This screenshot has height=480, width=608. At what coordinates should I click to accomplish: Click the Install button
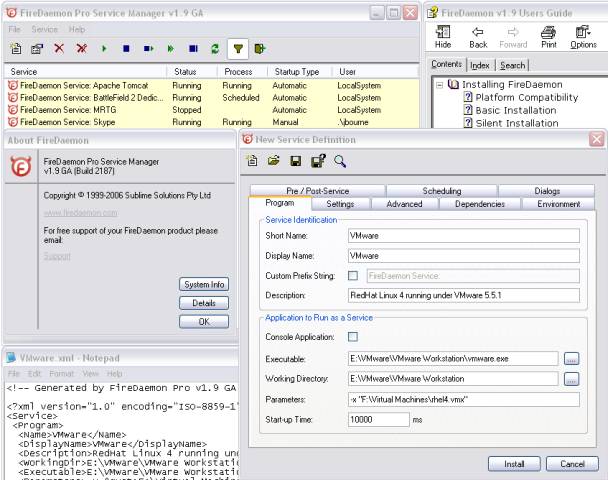[x=514, y=464]
